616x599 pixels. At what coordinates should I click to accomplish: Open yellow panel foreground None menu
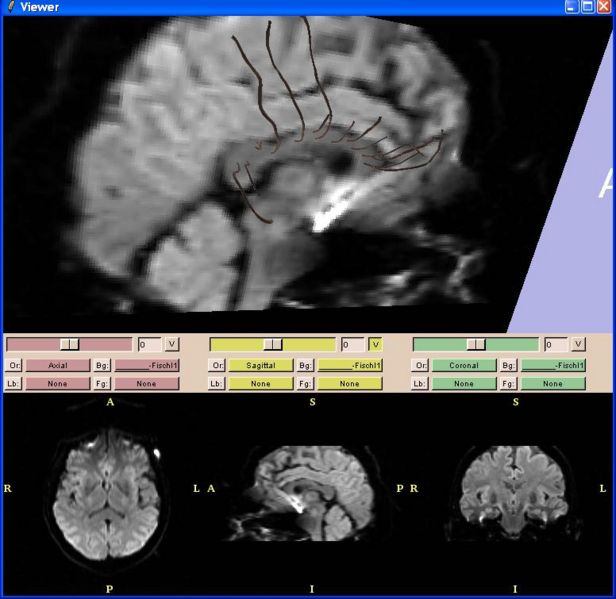(x=350, y=384)
